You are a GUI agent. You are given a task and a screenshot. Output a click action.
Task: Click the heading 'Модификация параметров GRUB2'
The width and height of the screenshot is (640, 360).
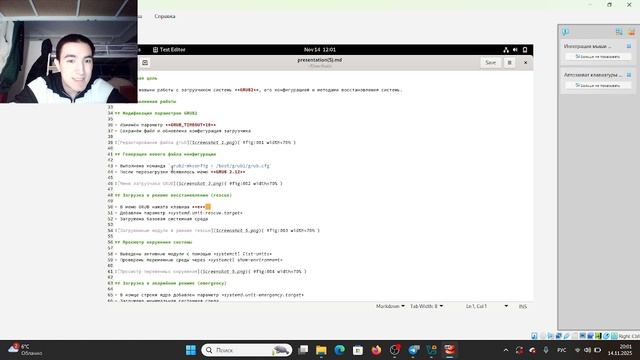tap(160, 113)
